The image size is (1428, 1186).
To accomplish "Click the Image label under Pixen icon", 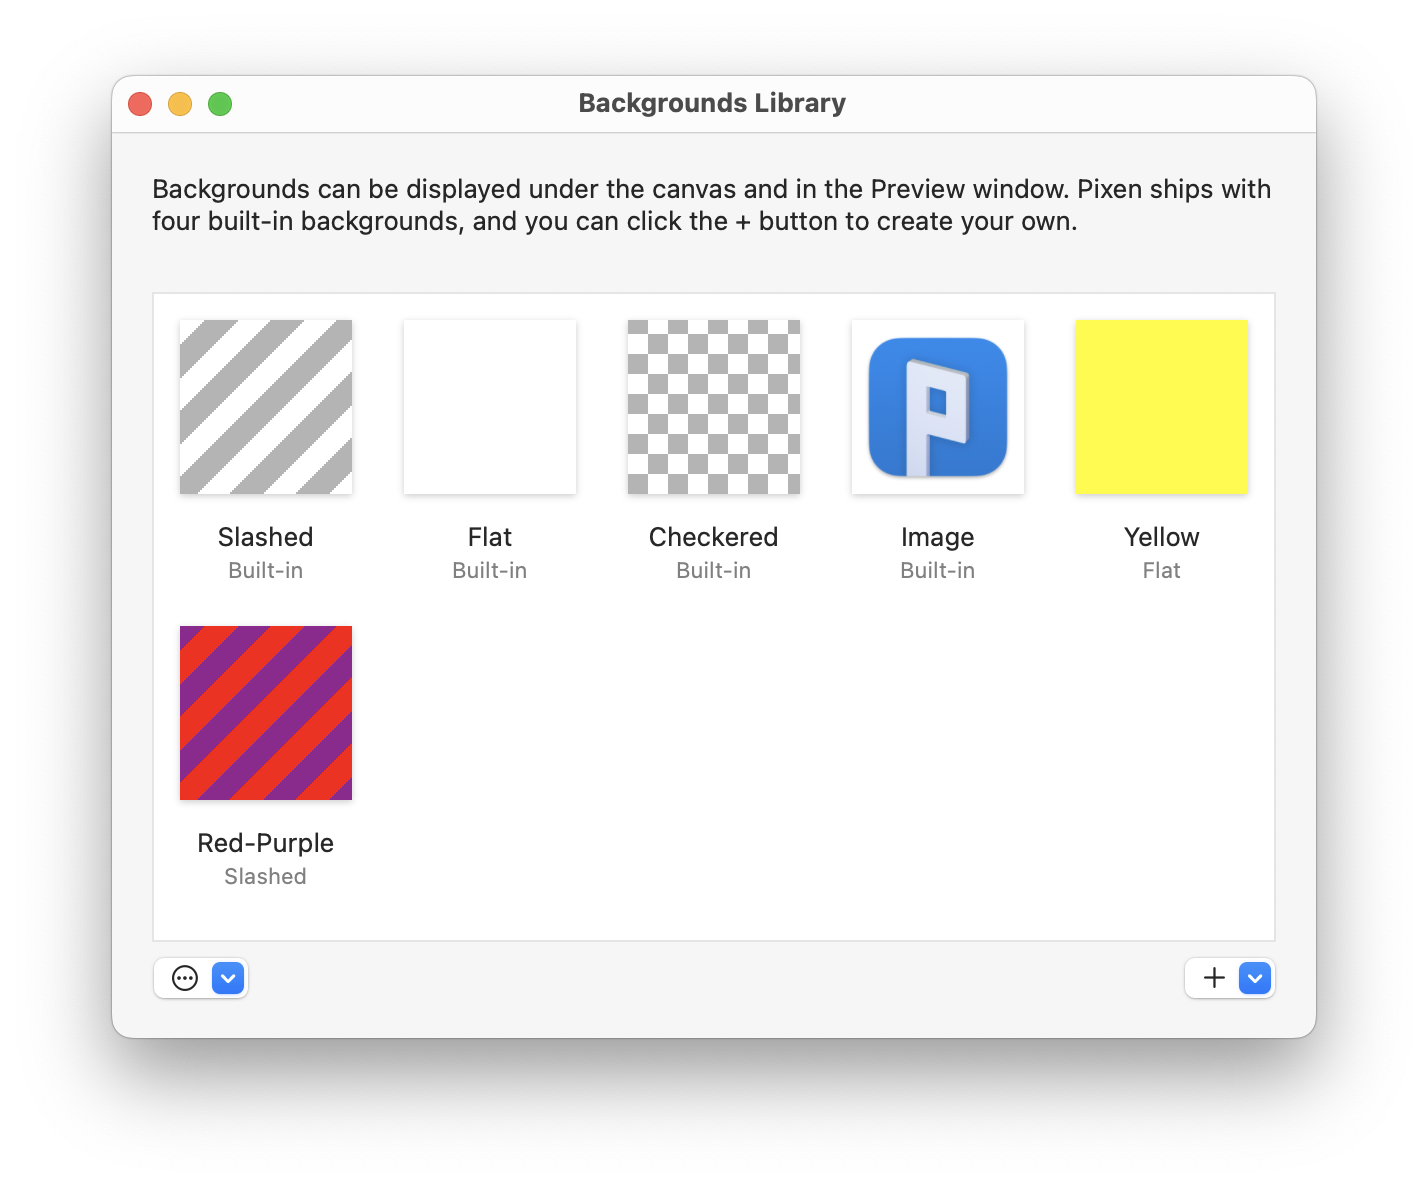I will click(937, 537).
